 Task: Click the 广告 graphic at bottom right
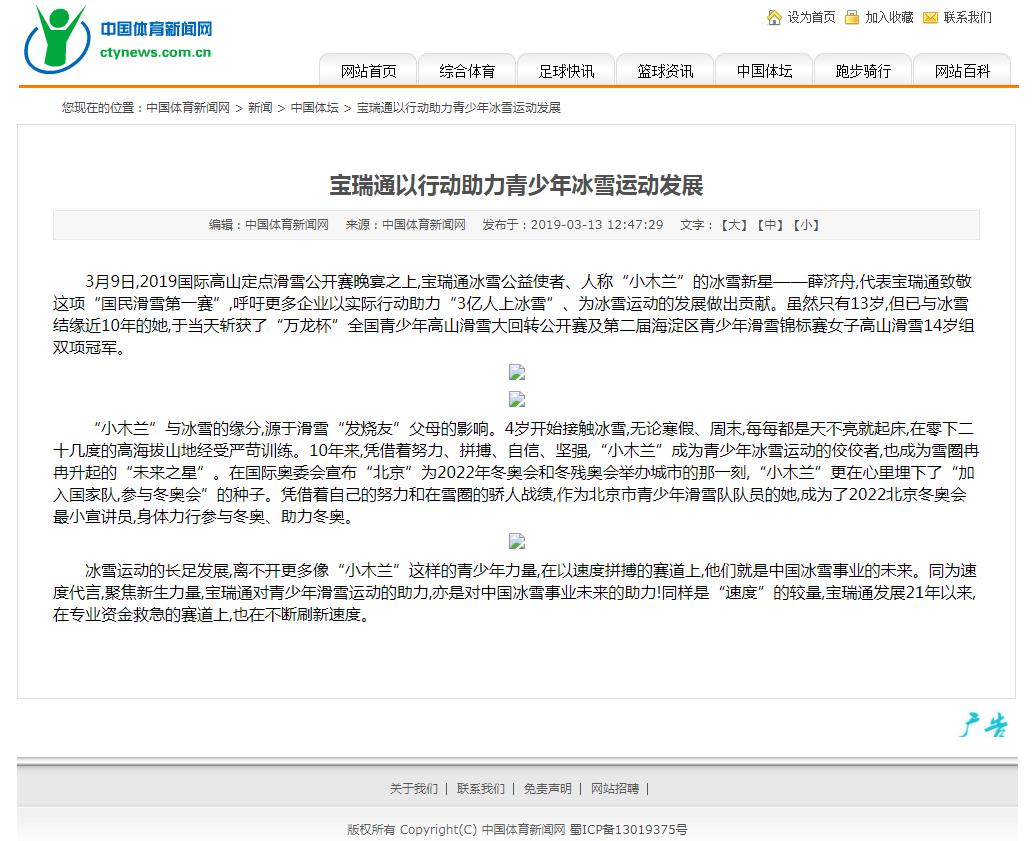[983, 725]
